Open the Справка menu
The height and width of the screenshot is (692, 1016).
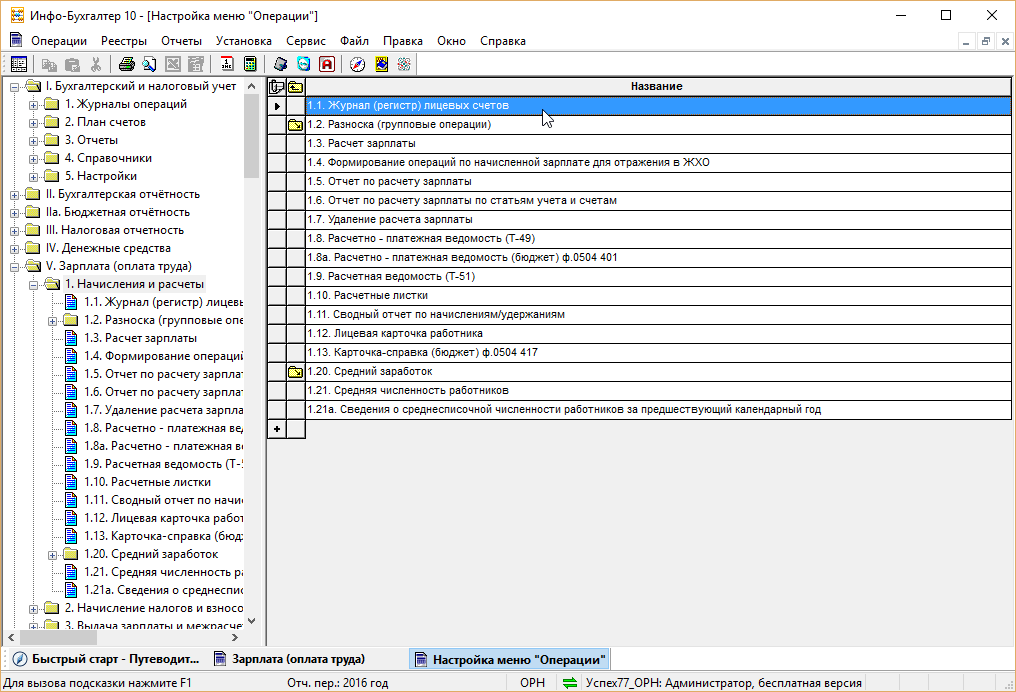[503, 41]
